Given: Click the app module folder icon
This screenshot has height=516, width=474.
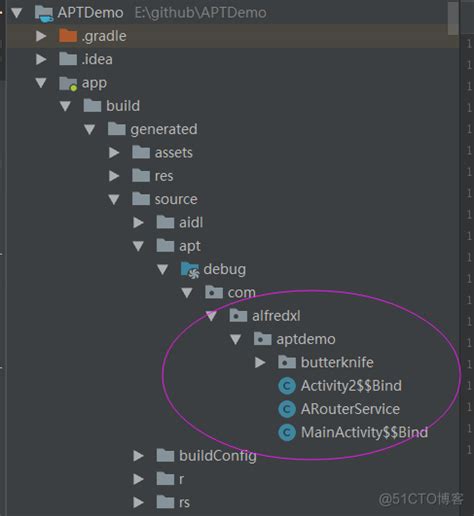Looking at the screenshot, I should tap(68, 83).
